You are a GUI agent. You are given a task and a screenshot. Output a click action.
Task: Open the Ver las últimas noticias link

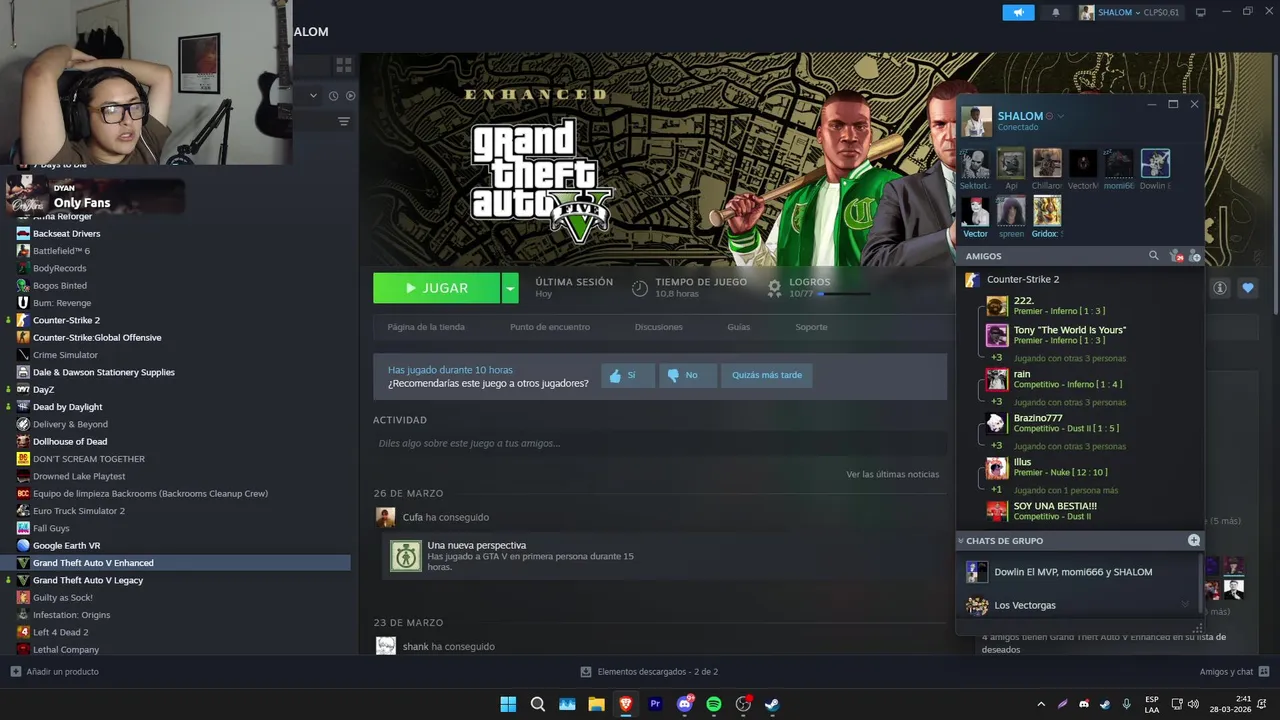click(x=893, y=474)
